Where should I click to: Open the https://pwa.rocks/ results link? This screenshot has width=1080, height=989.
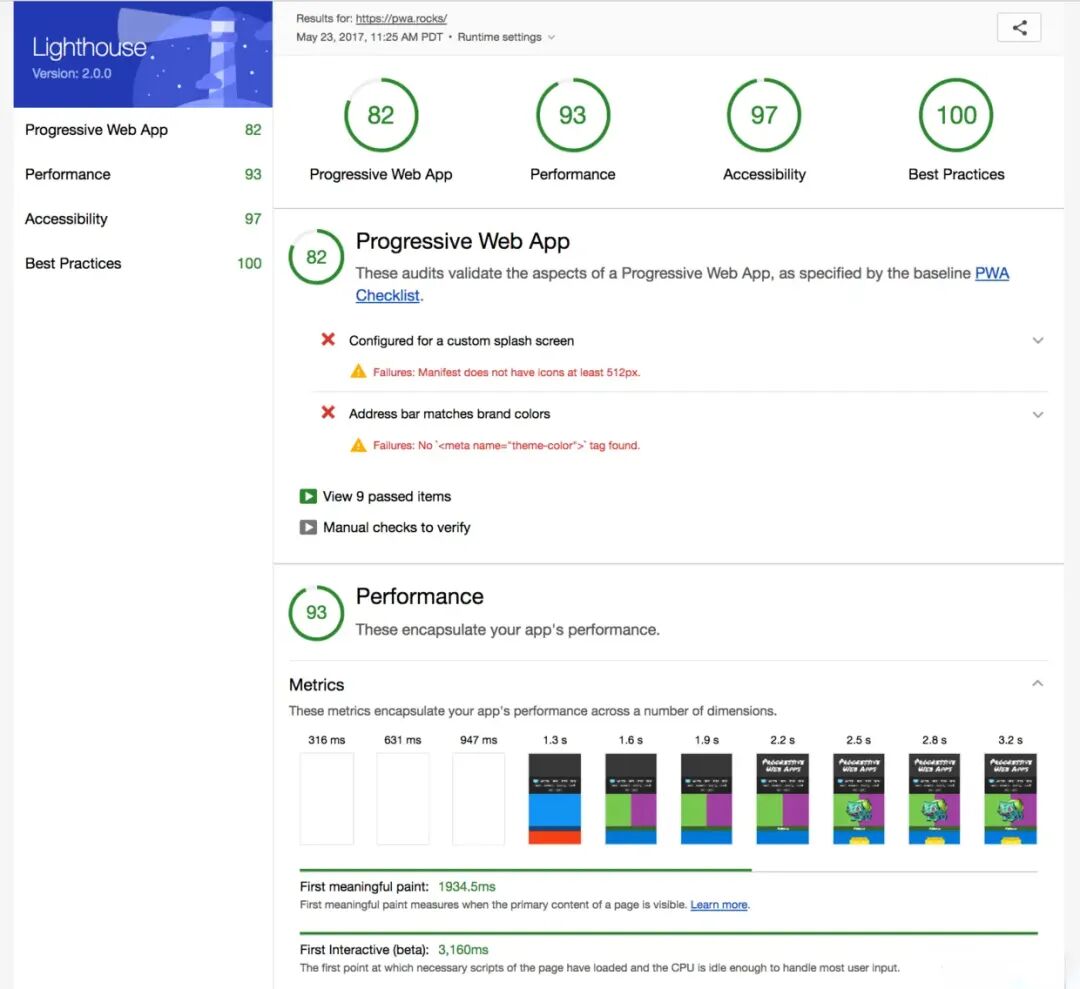point(401,19)
